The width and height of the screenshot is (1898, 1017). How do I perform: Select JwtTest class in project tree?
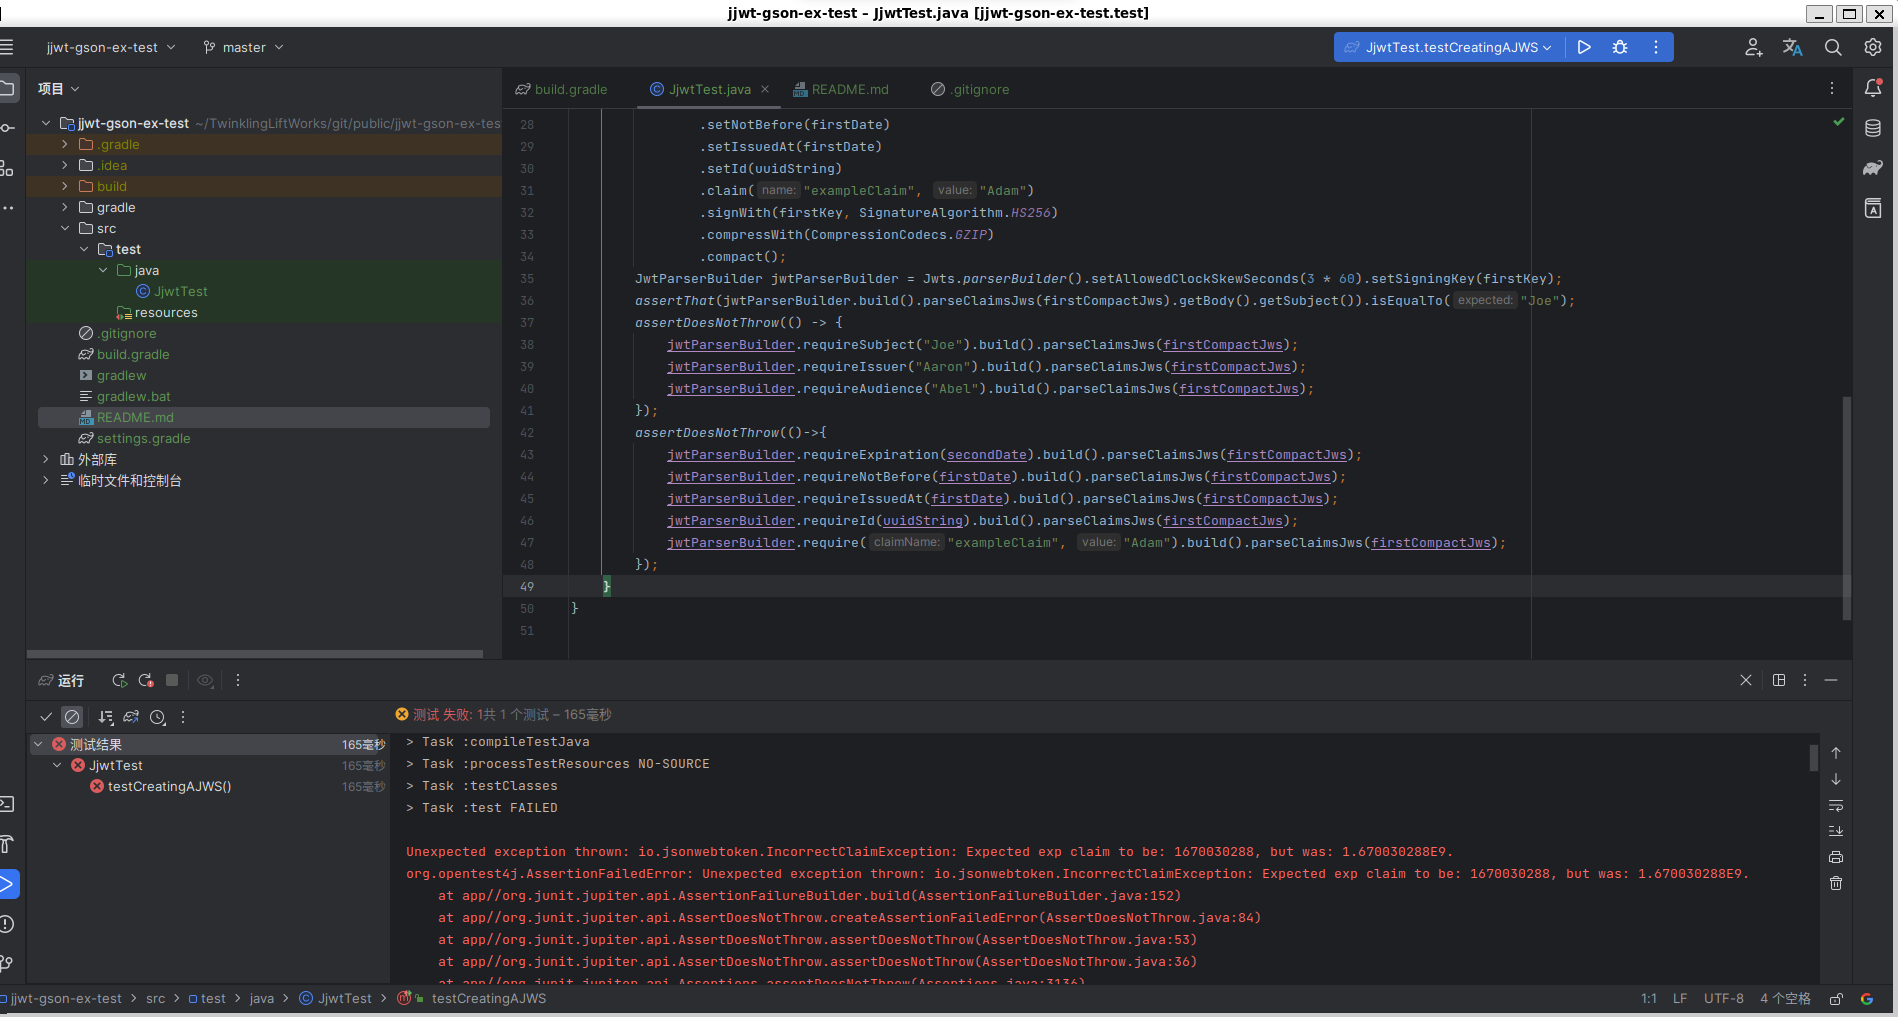tap(171, 291)
